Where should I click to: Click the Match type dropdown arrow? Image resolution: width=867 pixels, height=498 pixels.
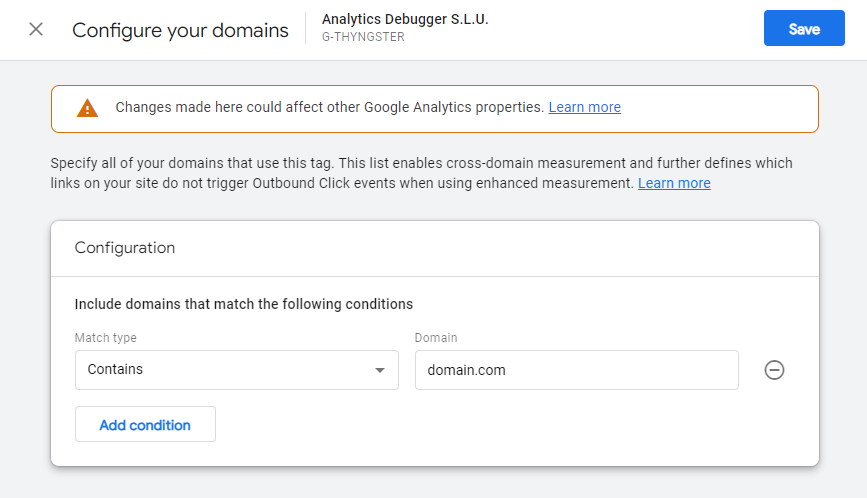(379, 370)
